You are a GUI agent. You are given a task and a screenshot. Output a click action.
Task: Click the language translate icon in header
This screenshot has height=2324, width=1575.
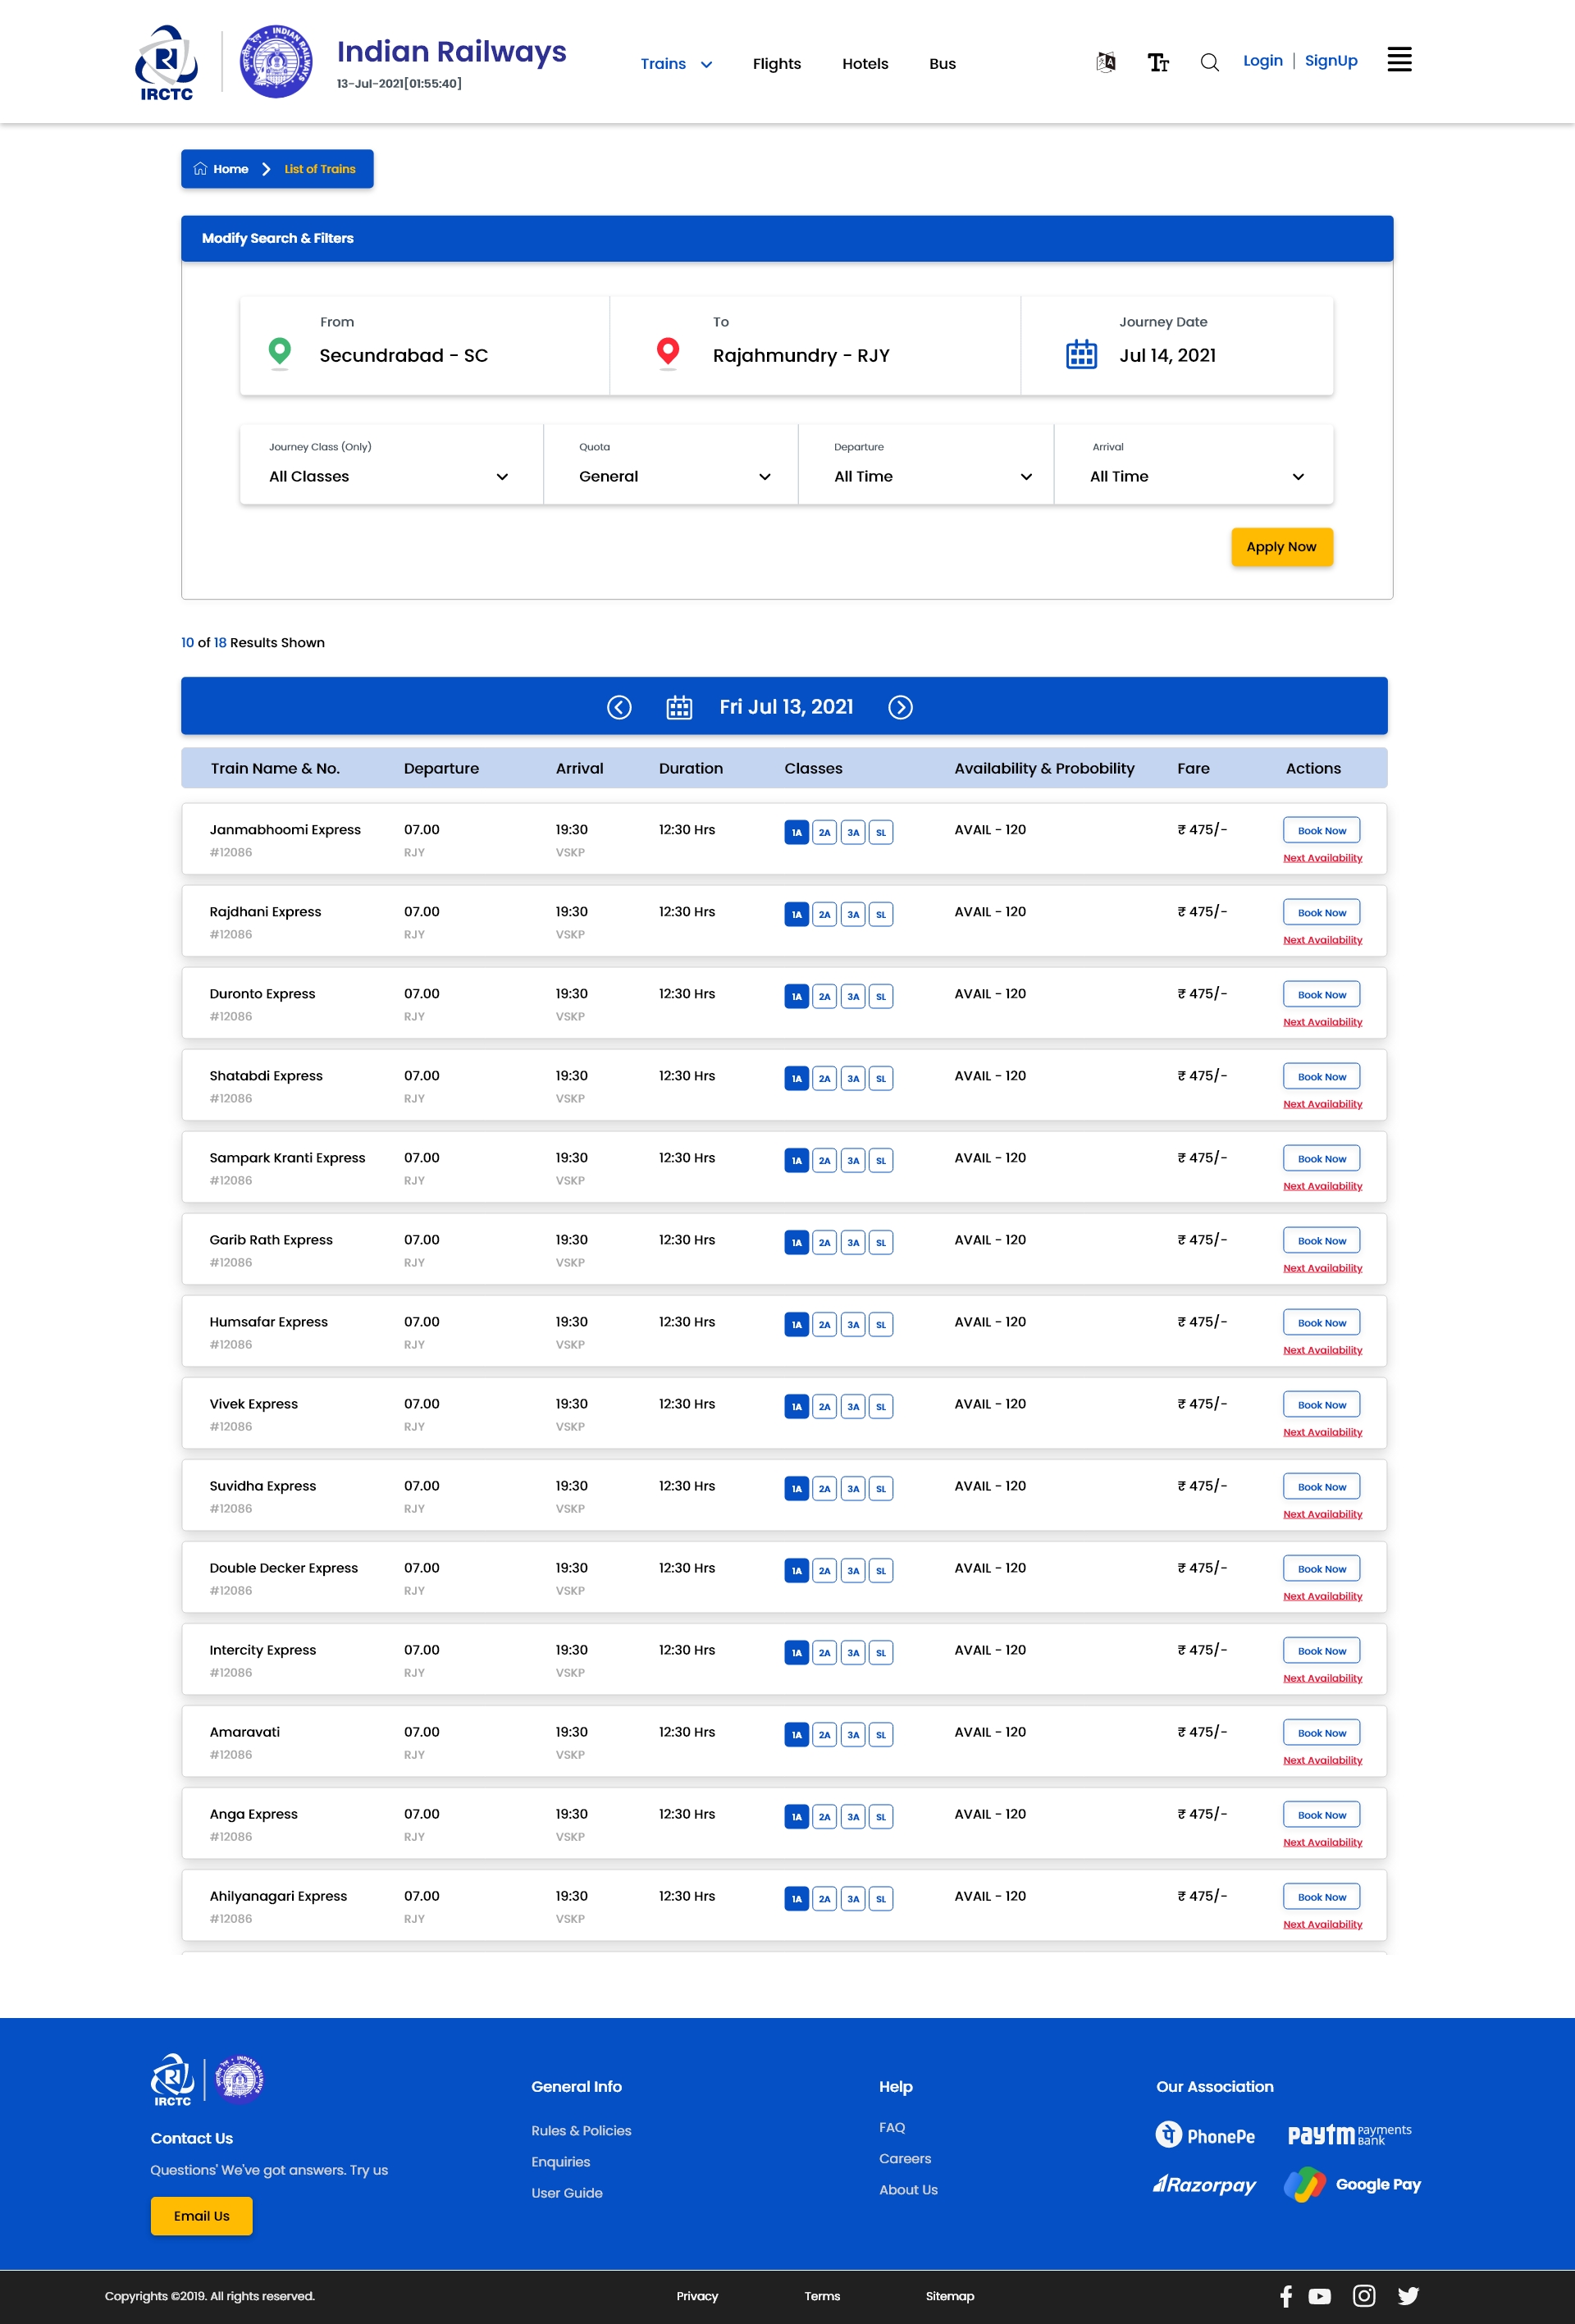point(1105,62)
